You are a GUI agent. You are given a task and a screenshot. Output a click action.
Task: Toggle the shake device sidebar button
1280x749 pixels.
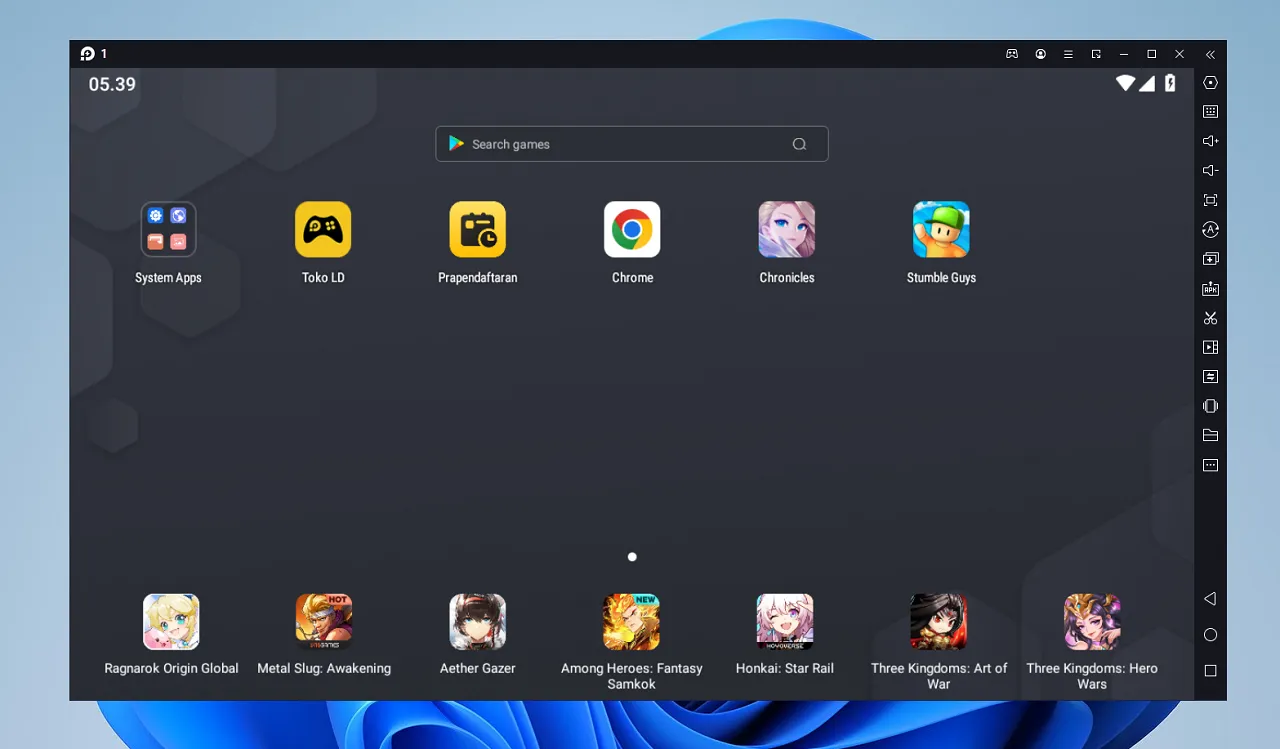point(1210,406)
